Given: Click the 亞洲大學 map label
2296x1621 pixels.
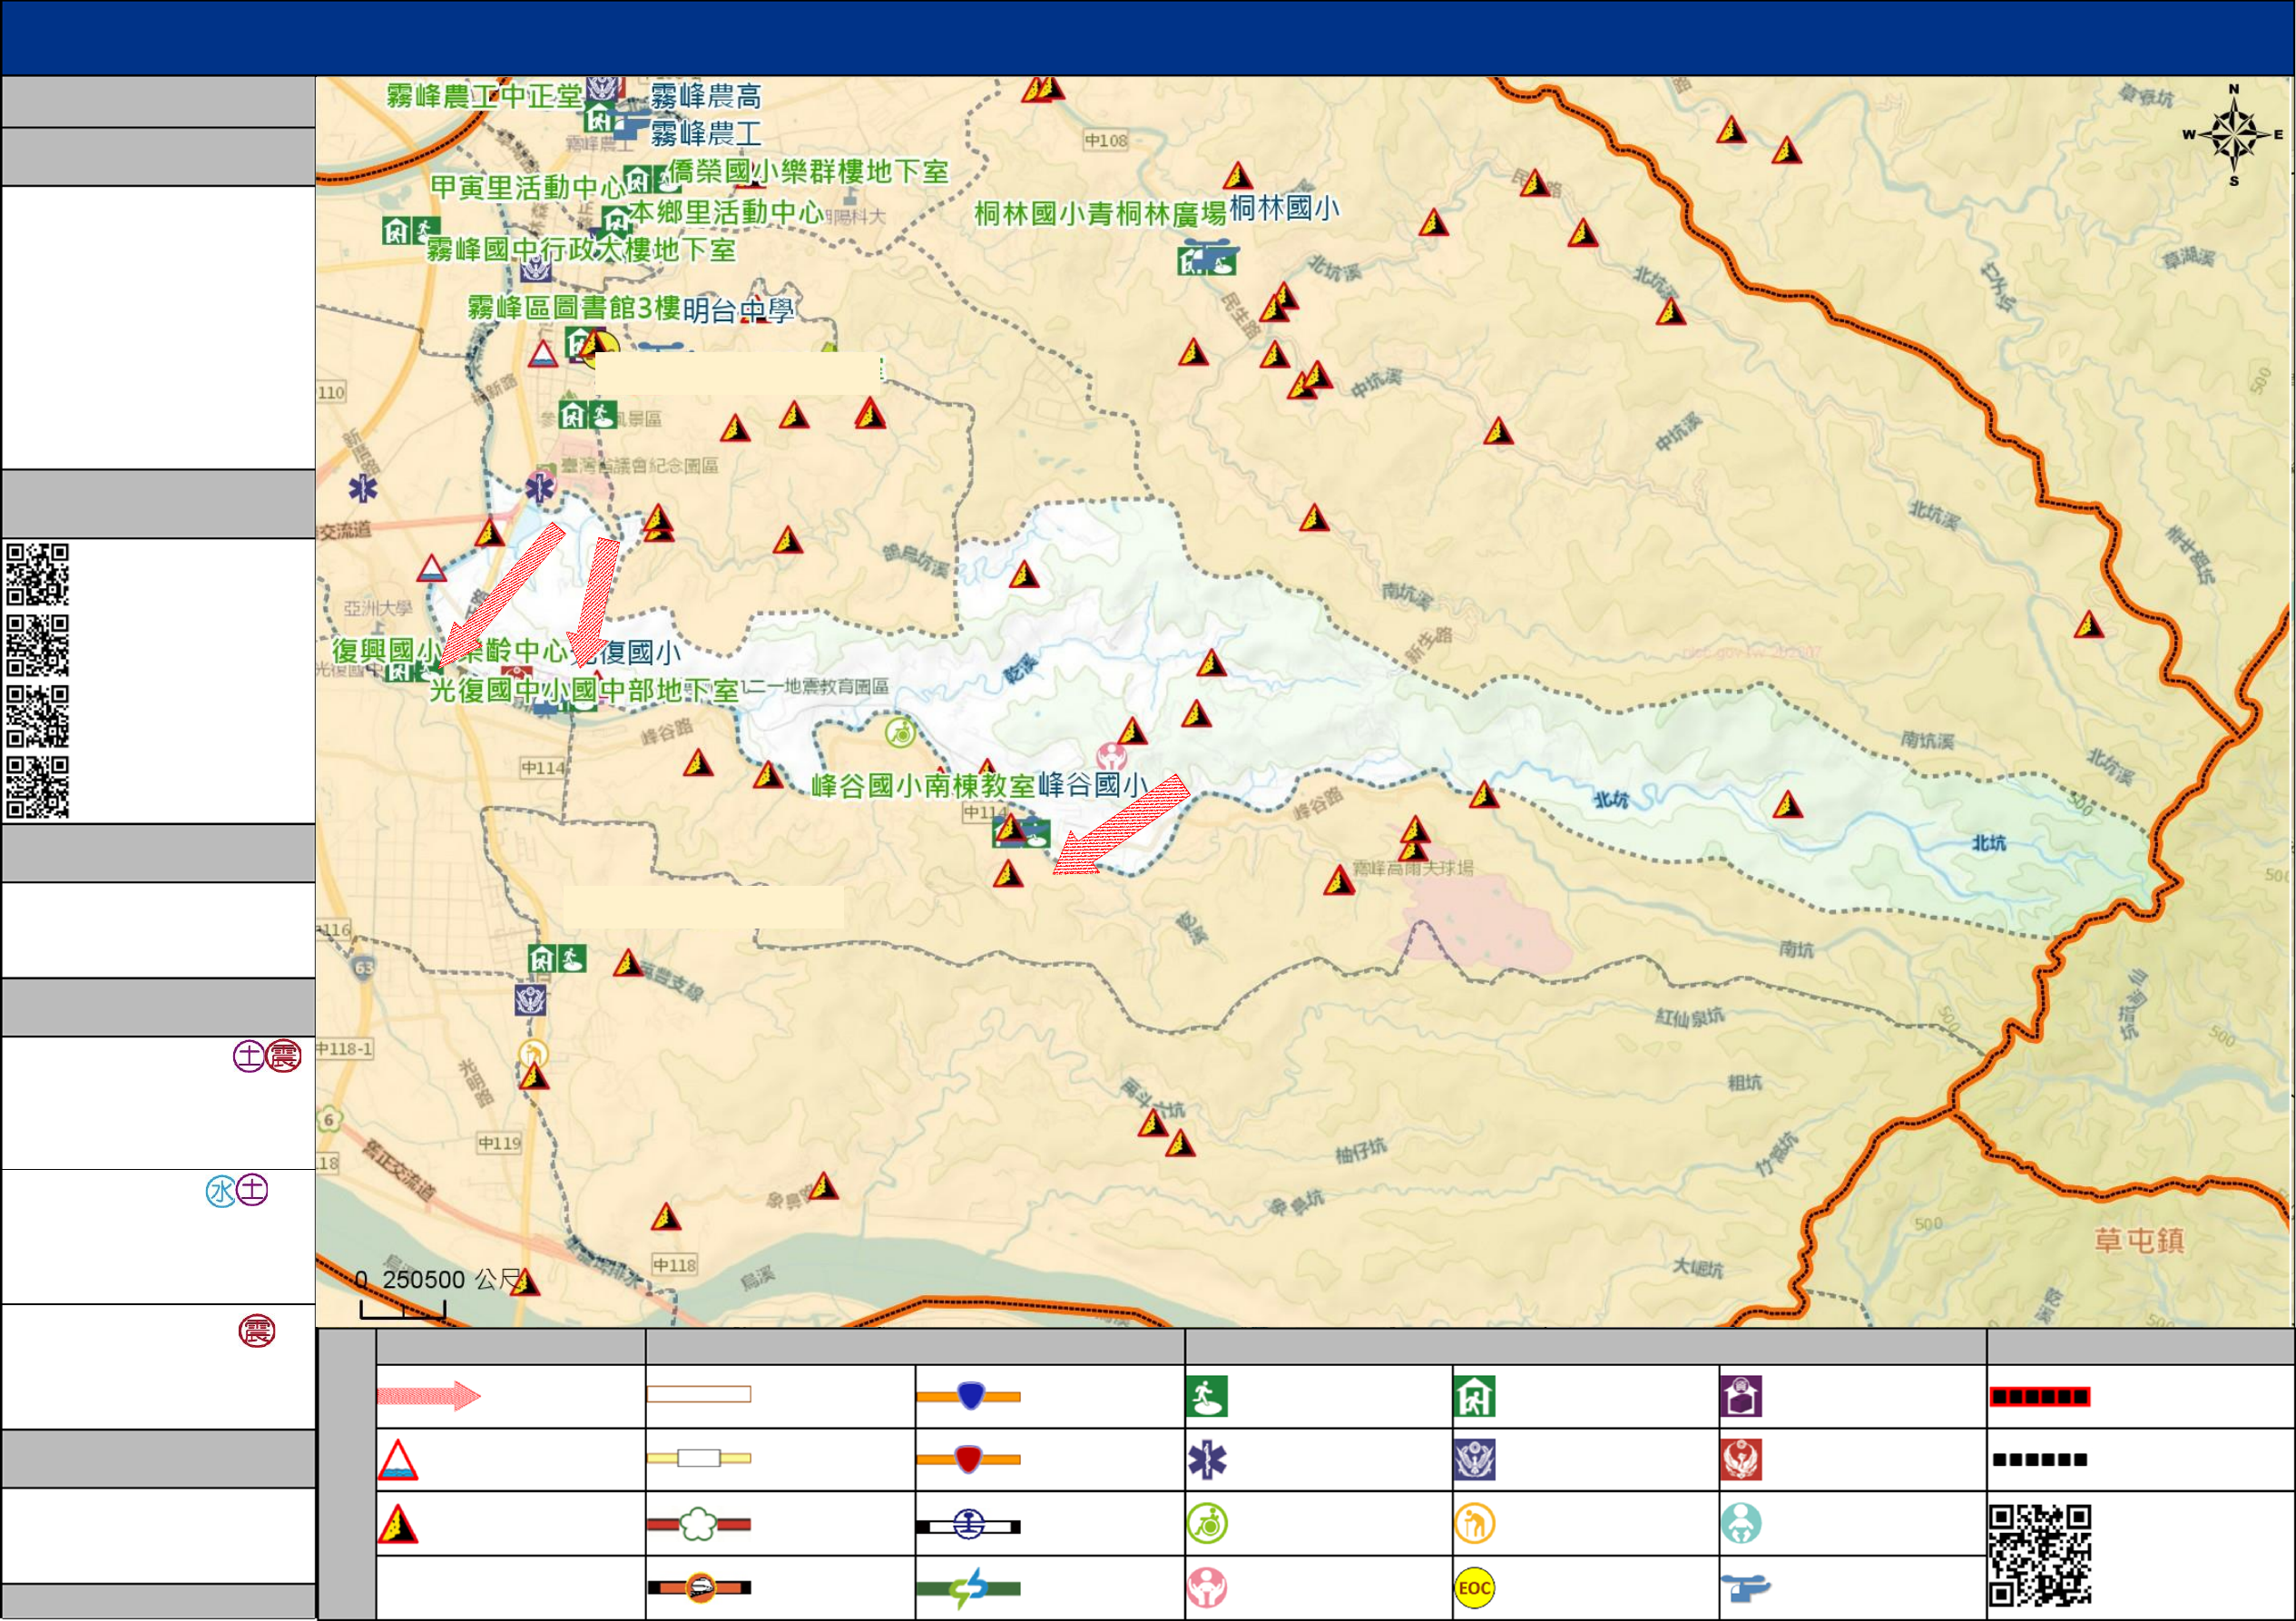Looking at the screenshot, I should click(377, 608).
